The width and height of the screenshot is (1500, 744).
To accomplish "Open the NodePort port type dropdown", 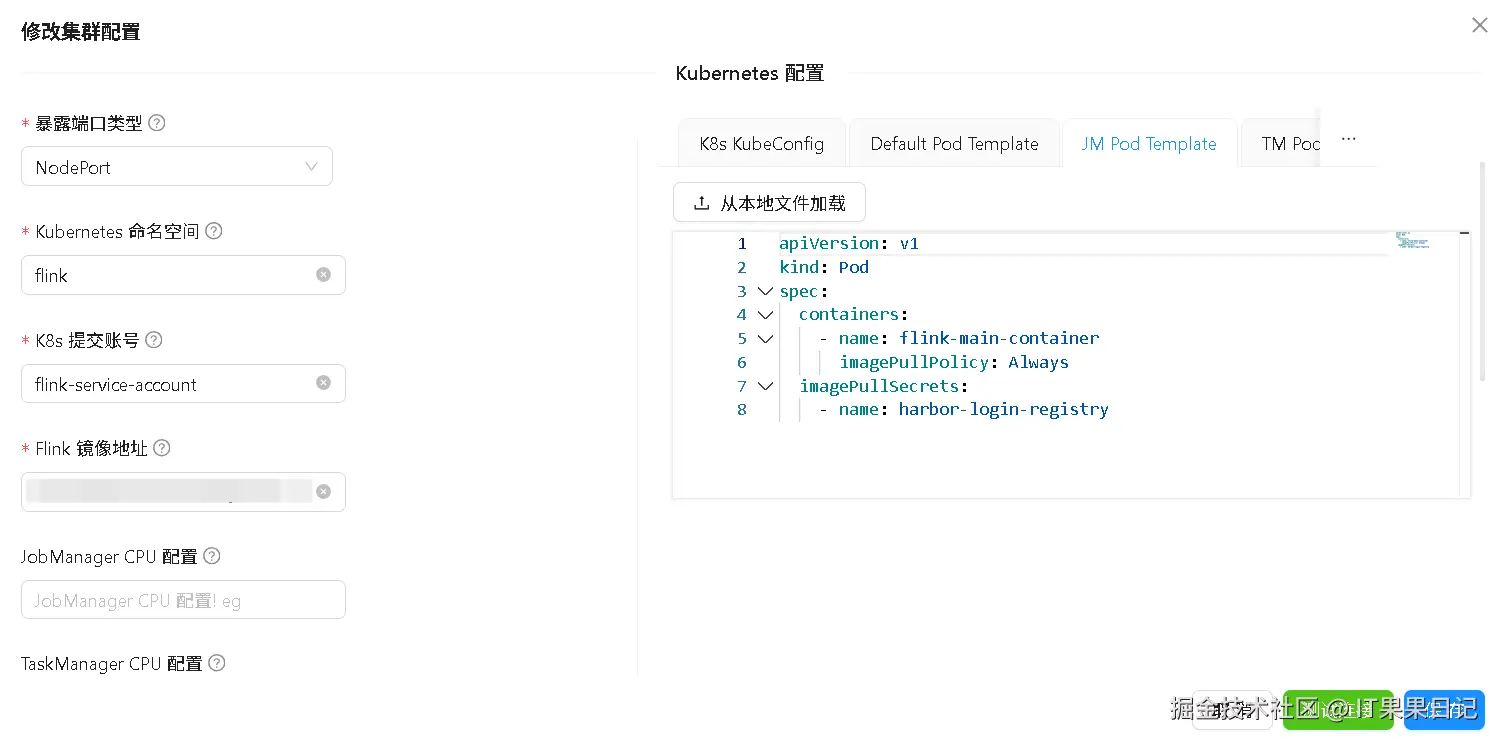I will pos(177,167).
